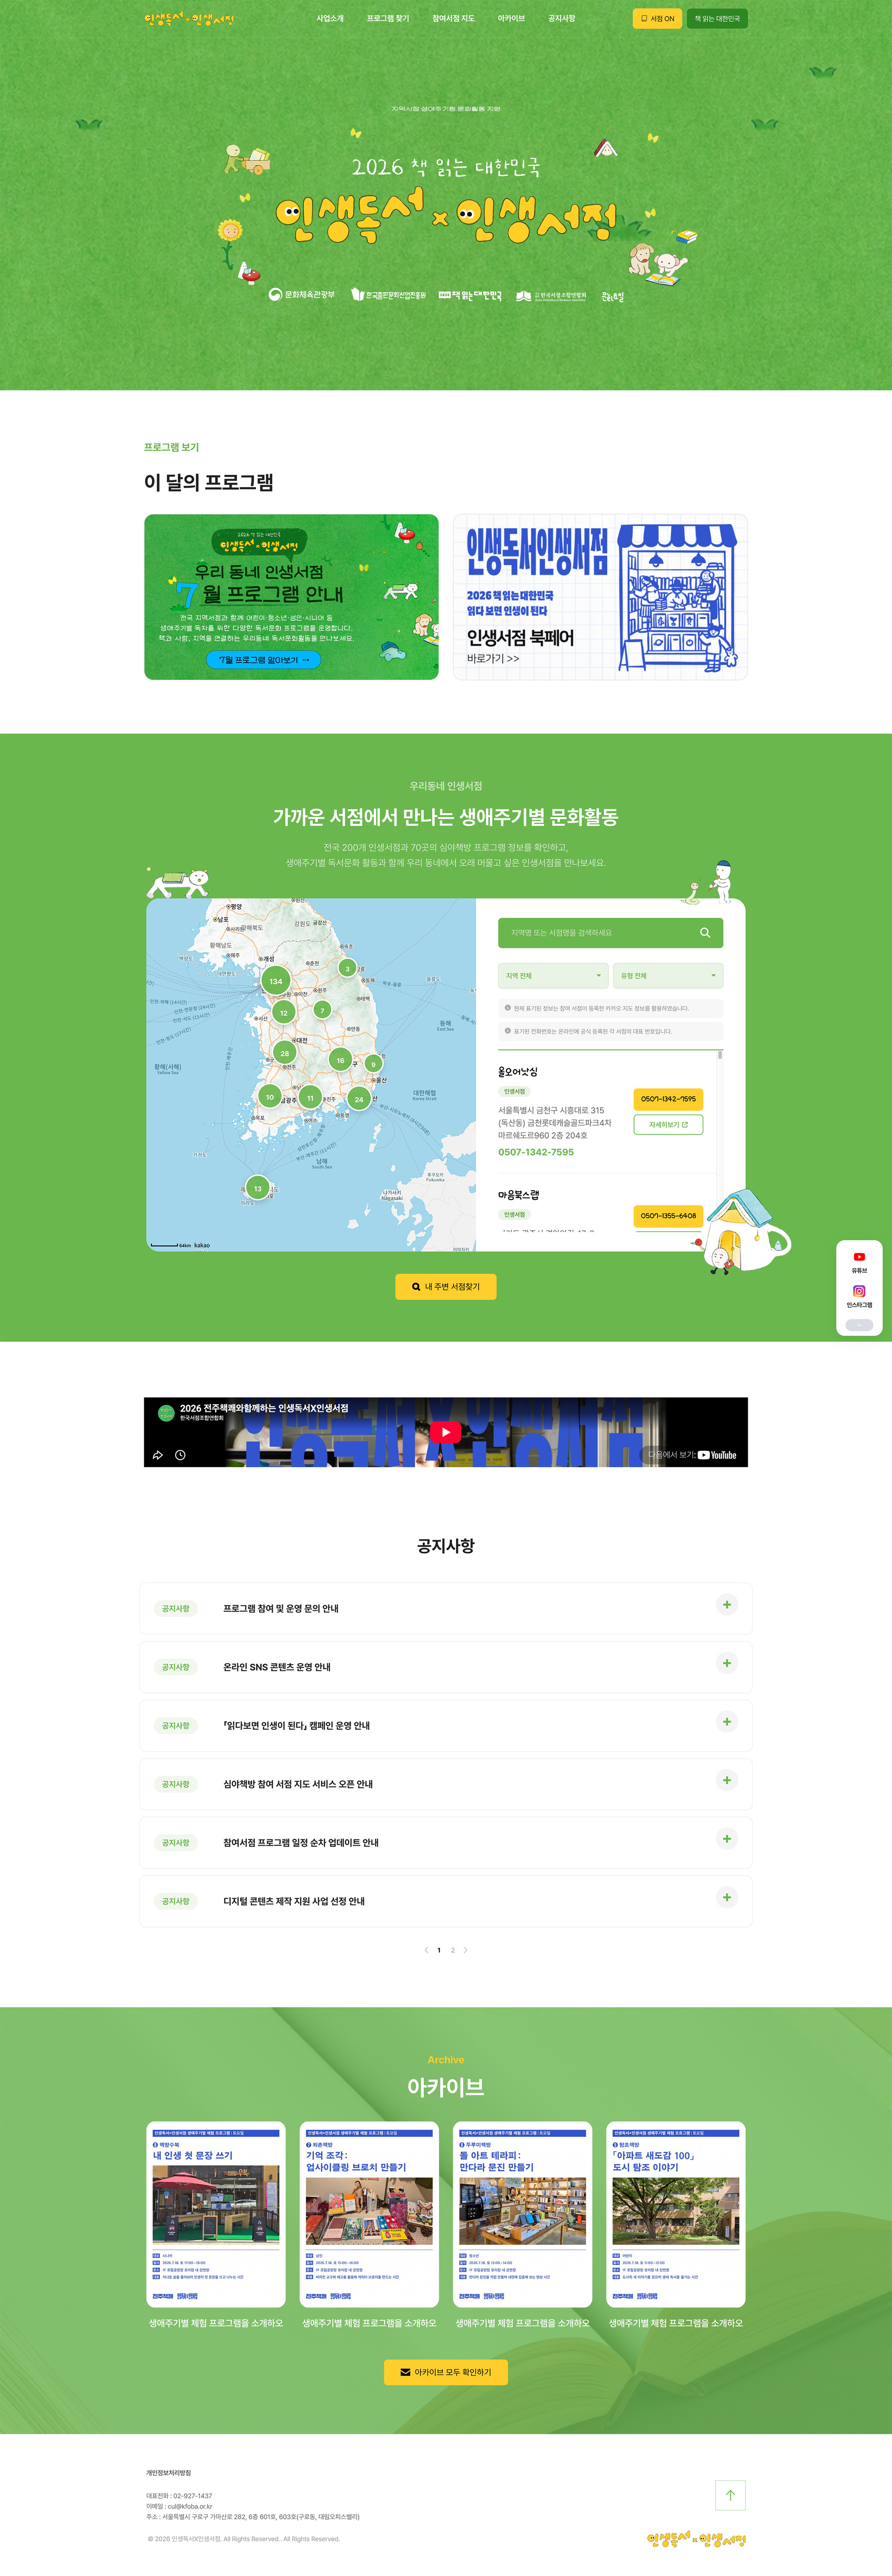892x2576 pixels.
Task: Click the YouTube logo on the video
Action: (x=717, y=1455)
